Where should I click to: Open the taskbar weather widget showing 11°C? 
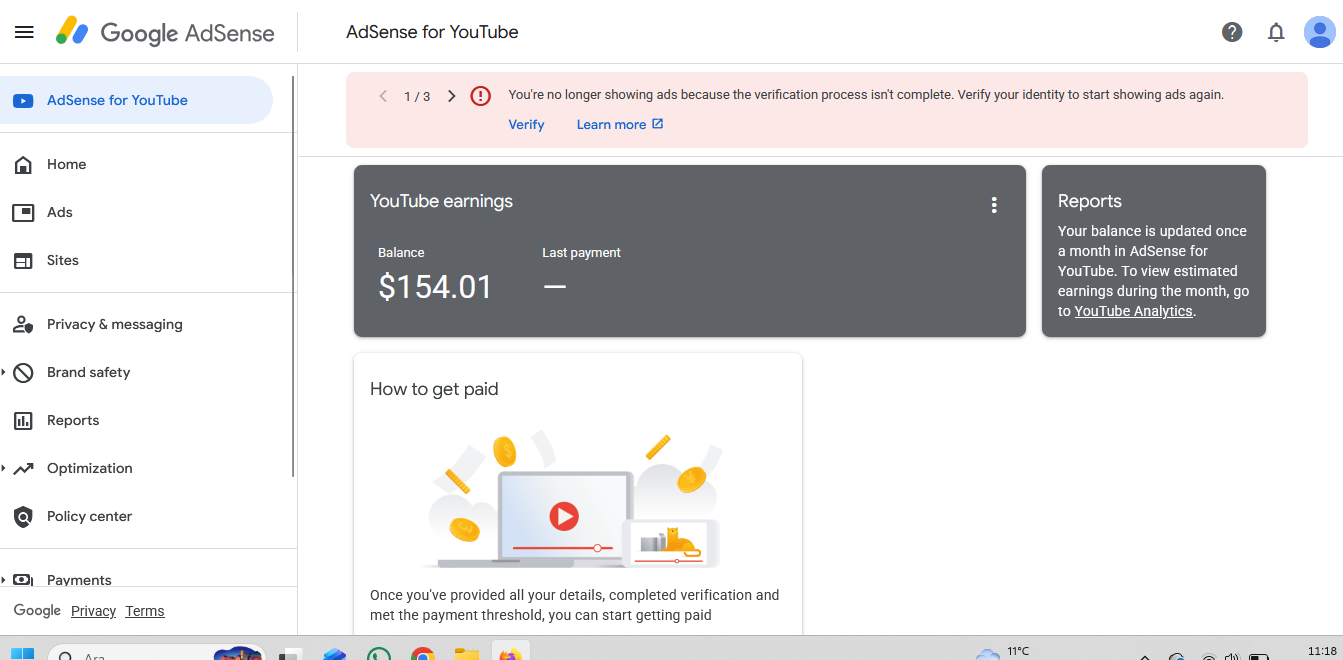coord(1003,653)
